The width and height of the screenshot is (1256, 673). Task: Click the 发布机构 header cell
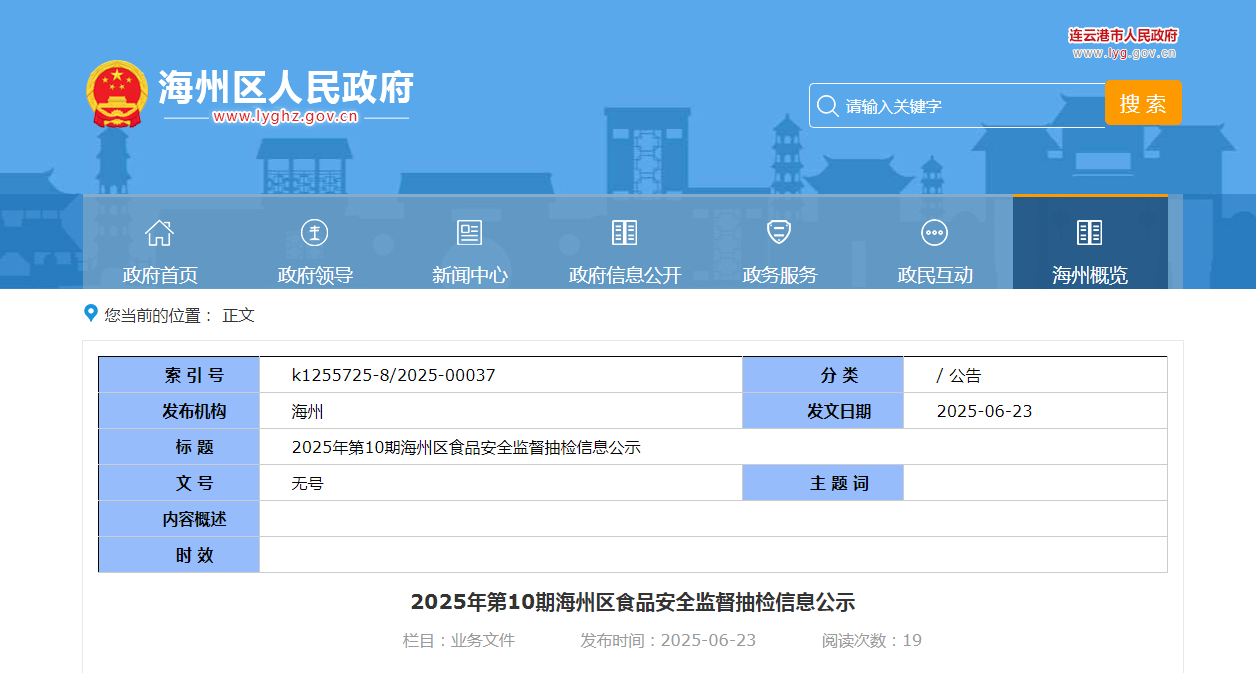tap(179, 411)
